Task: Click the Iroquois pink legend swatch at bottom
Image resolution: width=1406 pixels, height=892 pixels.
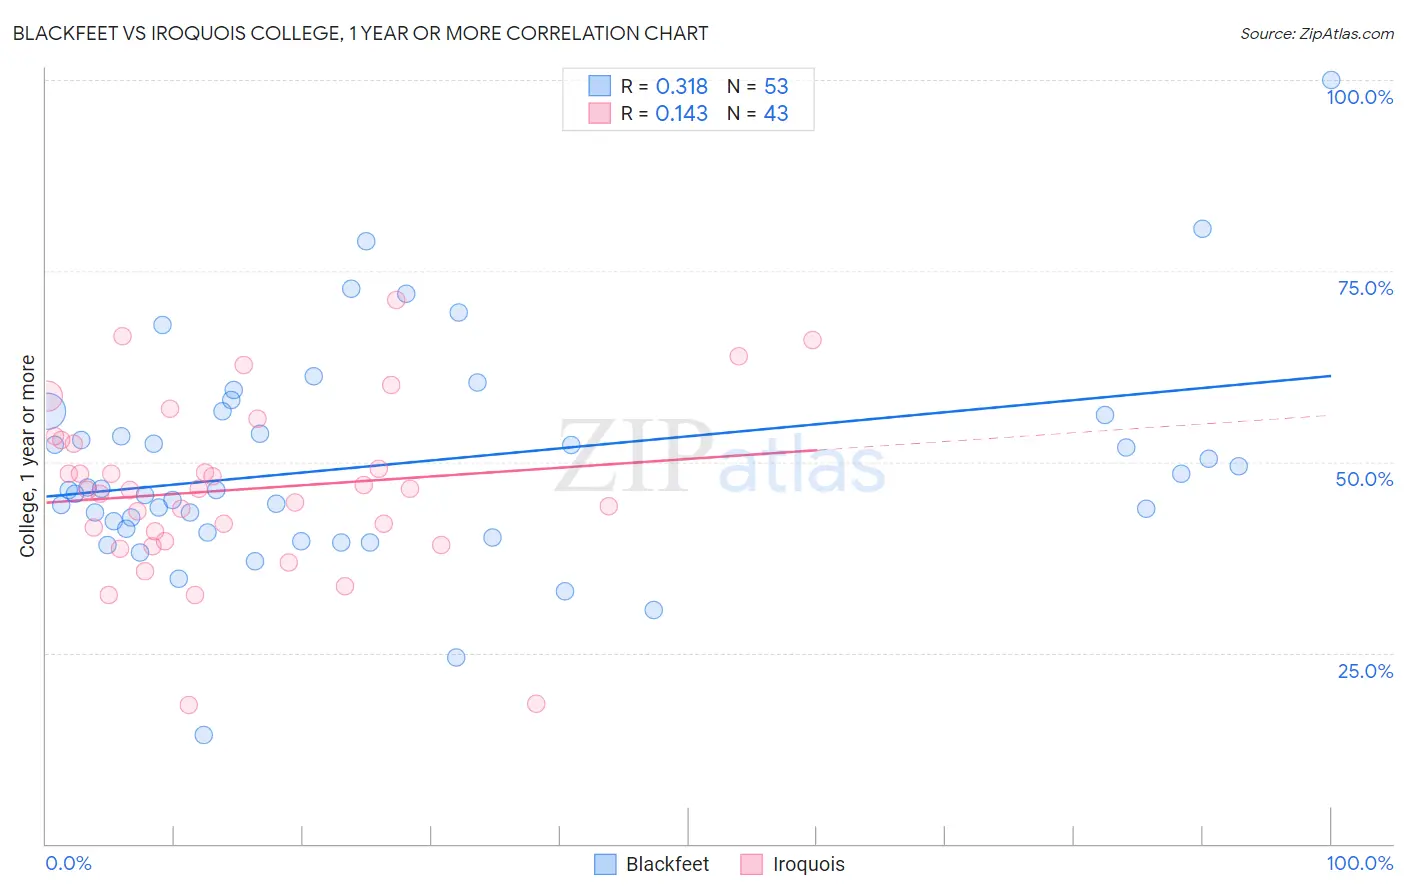Action: [752, 865]
